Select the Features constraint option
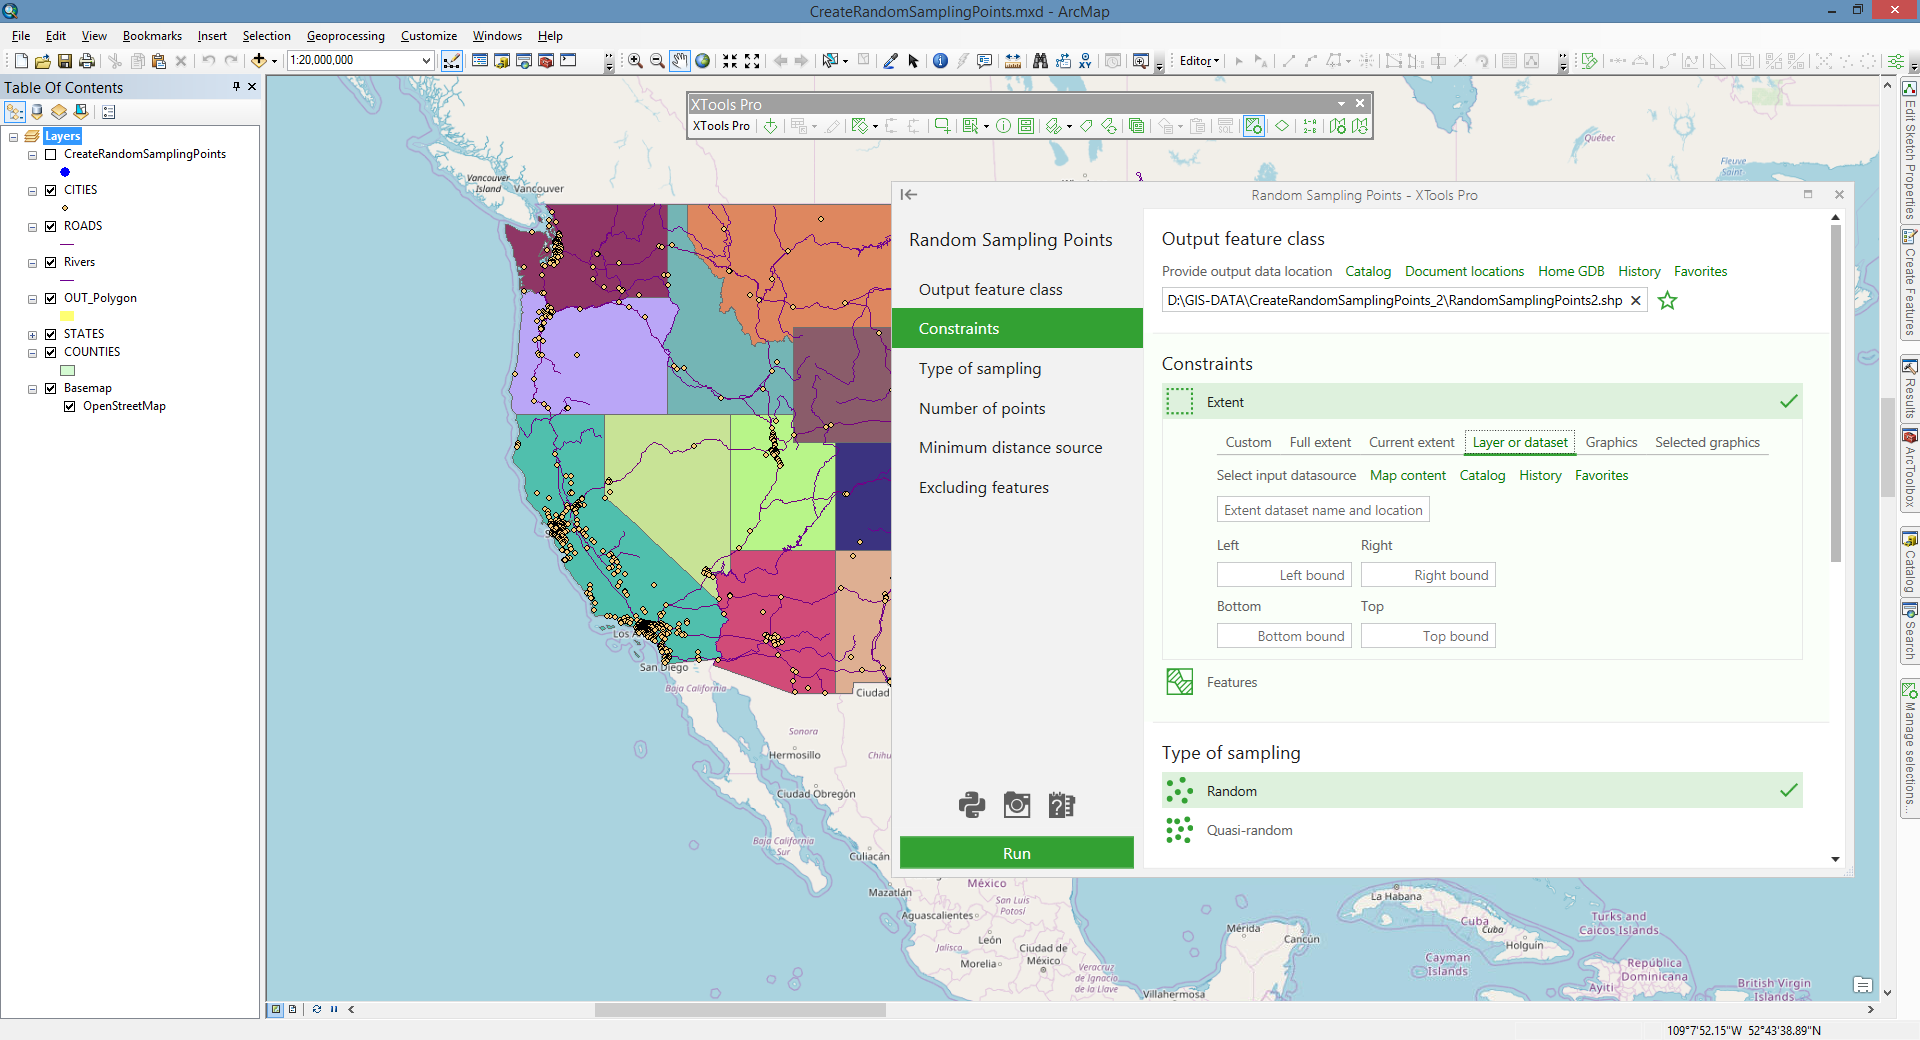The image size is (1920, 1040). coord(1482,682)
